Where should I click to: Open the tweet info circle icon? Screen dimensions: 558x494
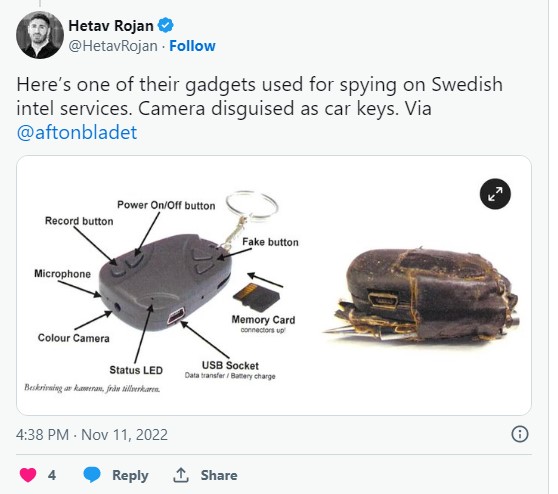(520, 434)
